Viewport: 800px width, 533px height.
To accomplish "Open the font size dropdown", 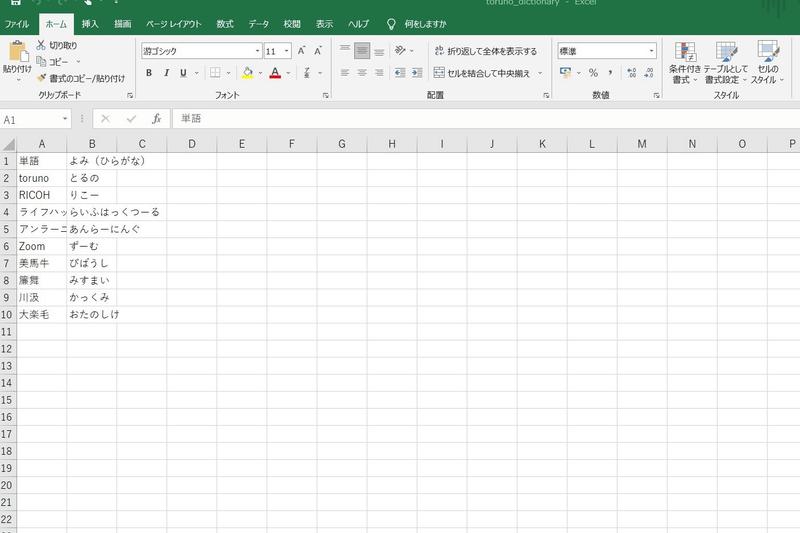I will click(287, 51).
